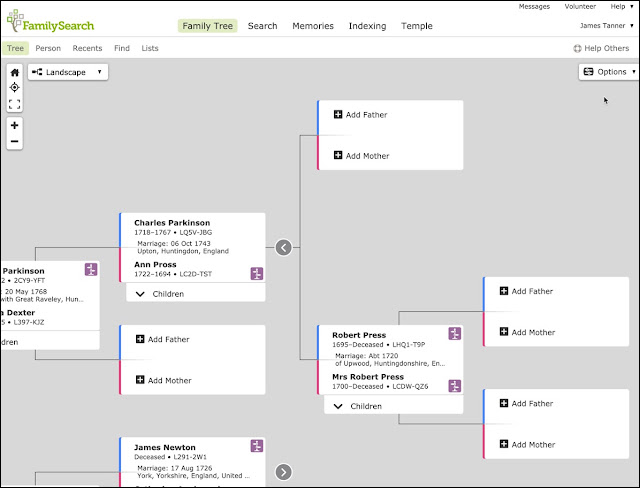The width and height of the screenshot is (640, 488).
Task: Open the Indexing menu
Action: coord(367,26)
